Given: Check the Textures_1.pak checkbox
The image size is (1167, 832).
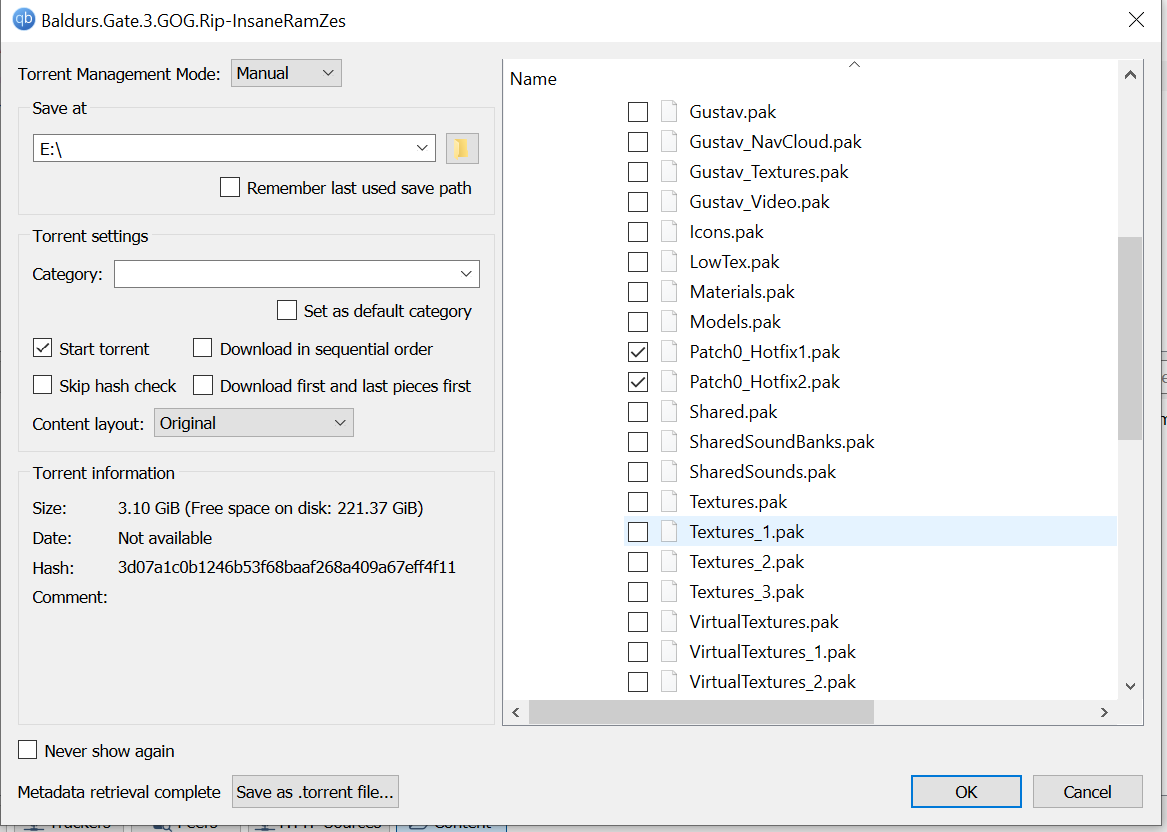Looking at the screenshot, I should click(x=638, y=531).
